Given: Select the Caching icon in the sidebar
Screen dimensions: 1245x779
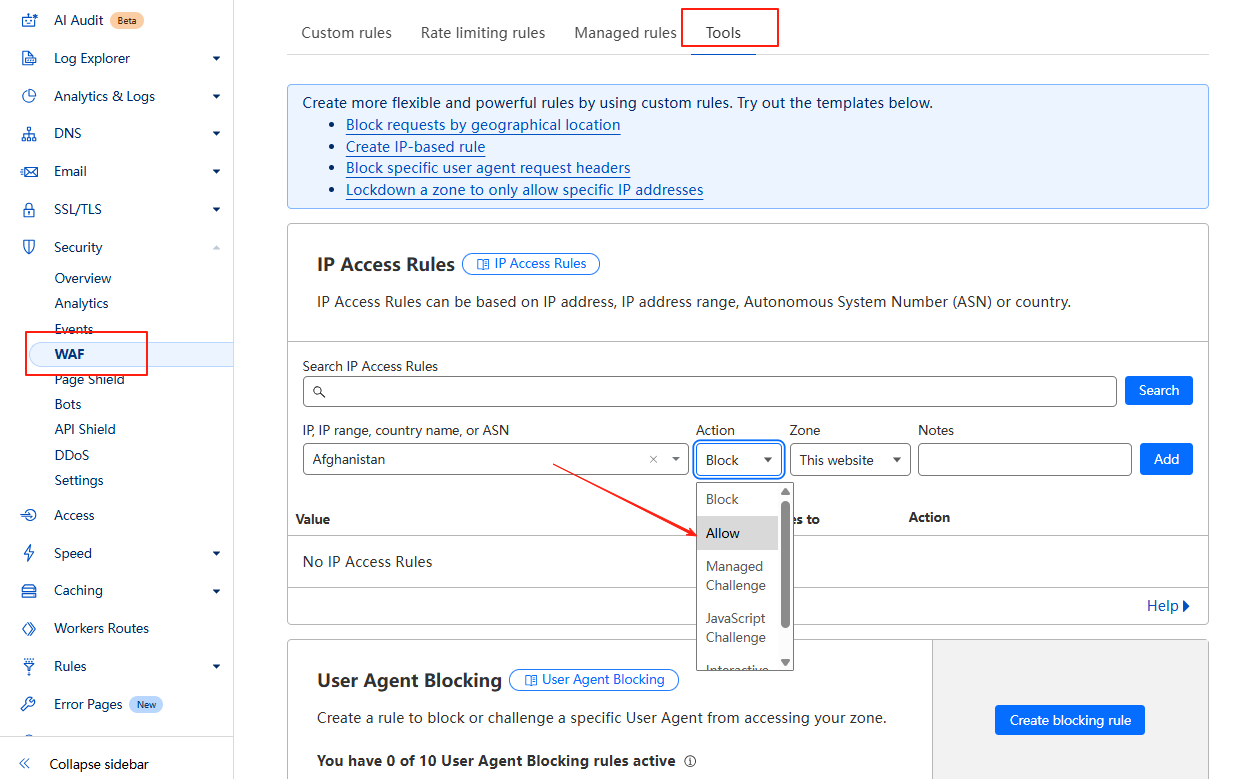Looking at the screenshot, I should (31, 590).
